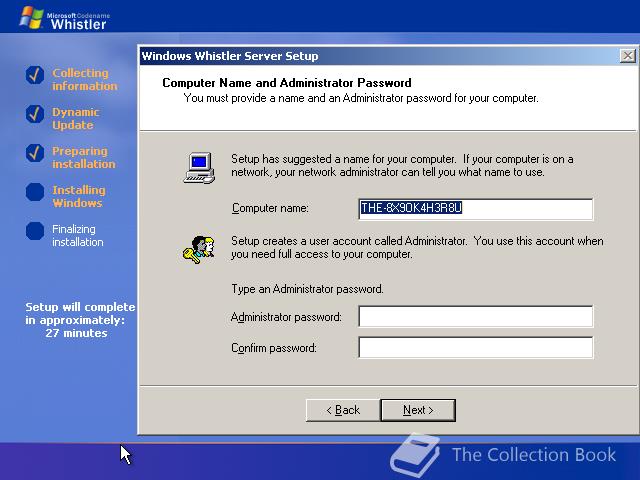Image resolution: width=640 pixels, height=480 pixels.
Task: Click the Finalizing installation step bullet
Action: point(35,231)
